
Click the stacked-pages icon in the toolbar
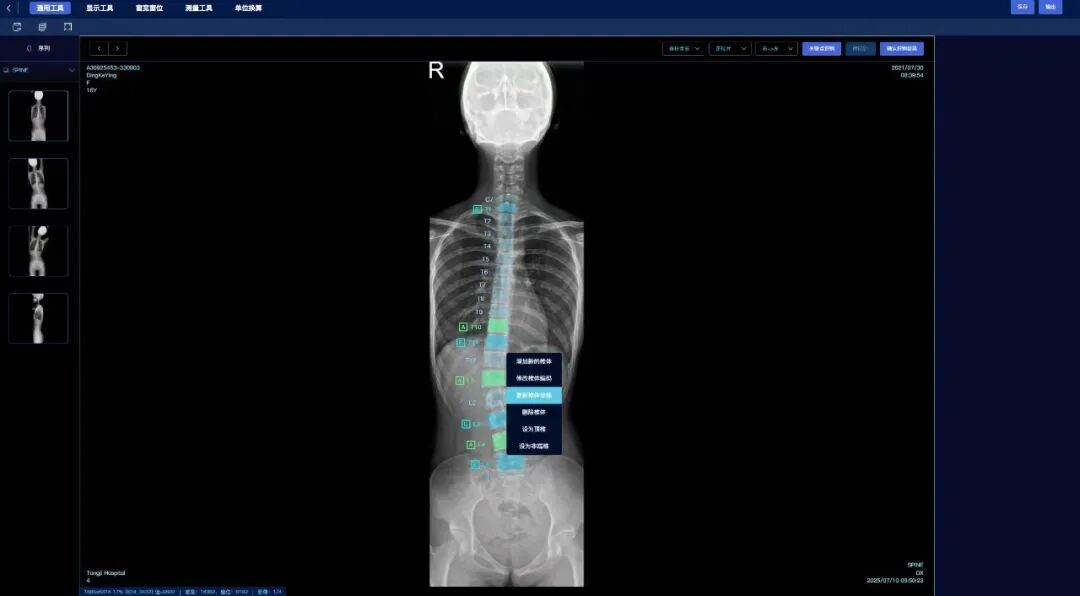pos(43,27)
